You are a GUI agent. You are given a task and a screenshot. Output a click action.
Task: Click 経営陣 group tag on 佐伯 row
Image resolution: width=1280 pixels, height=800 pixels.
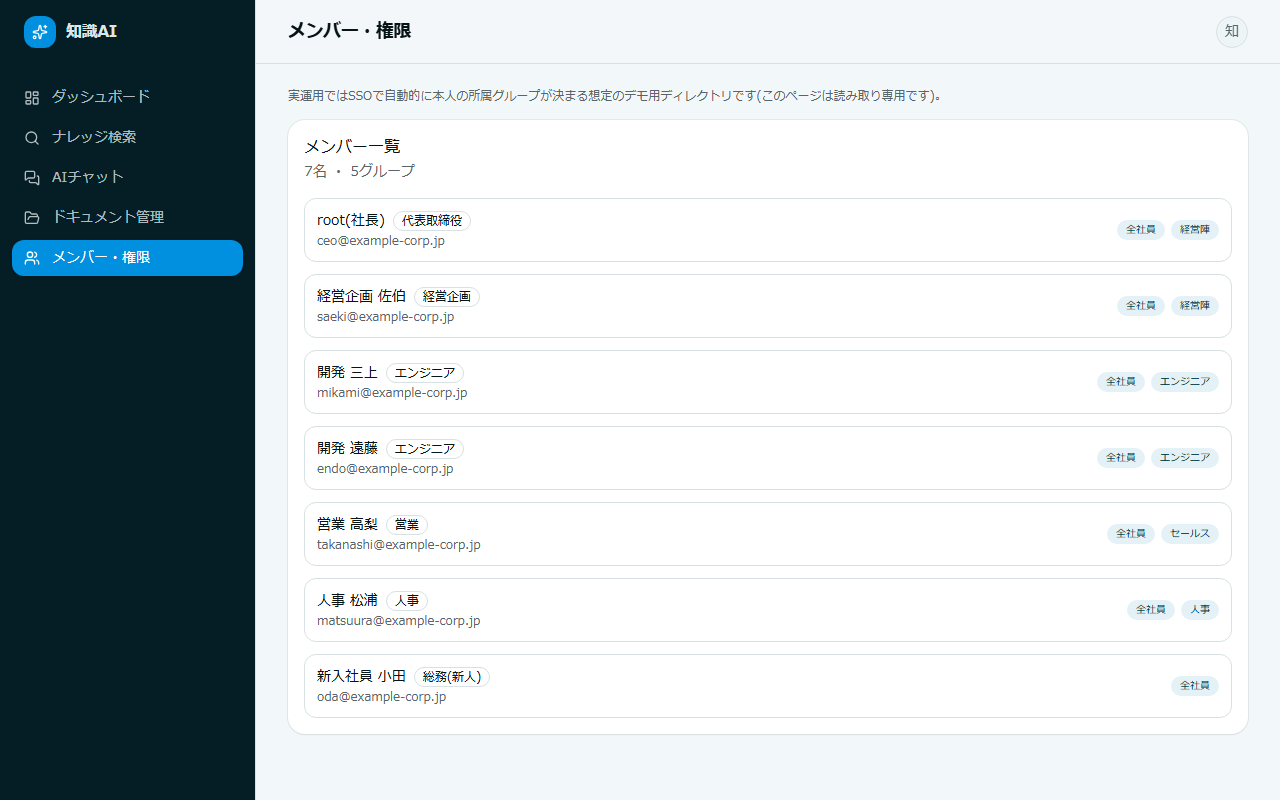point(1195,306)
